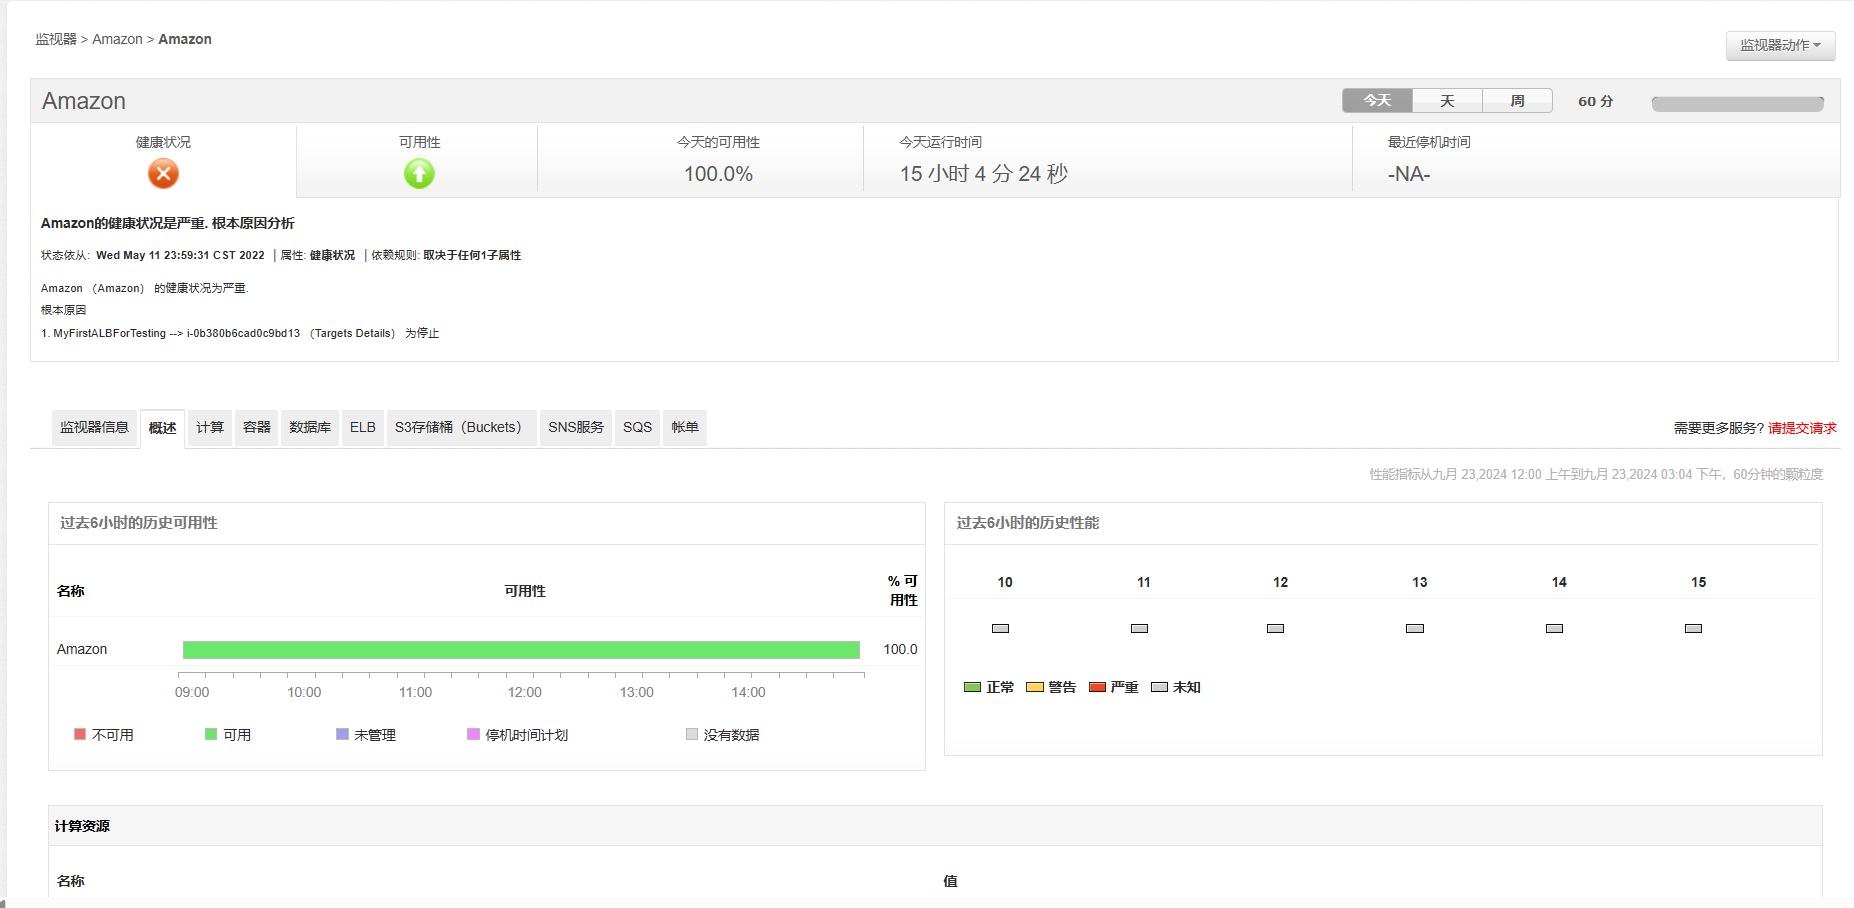Click the red 不可用 legend marker
The image size is (1854, 908).
pos(80,734)
